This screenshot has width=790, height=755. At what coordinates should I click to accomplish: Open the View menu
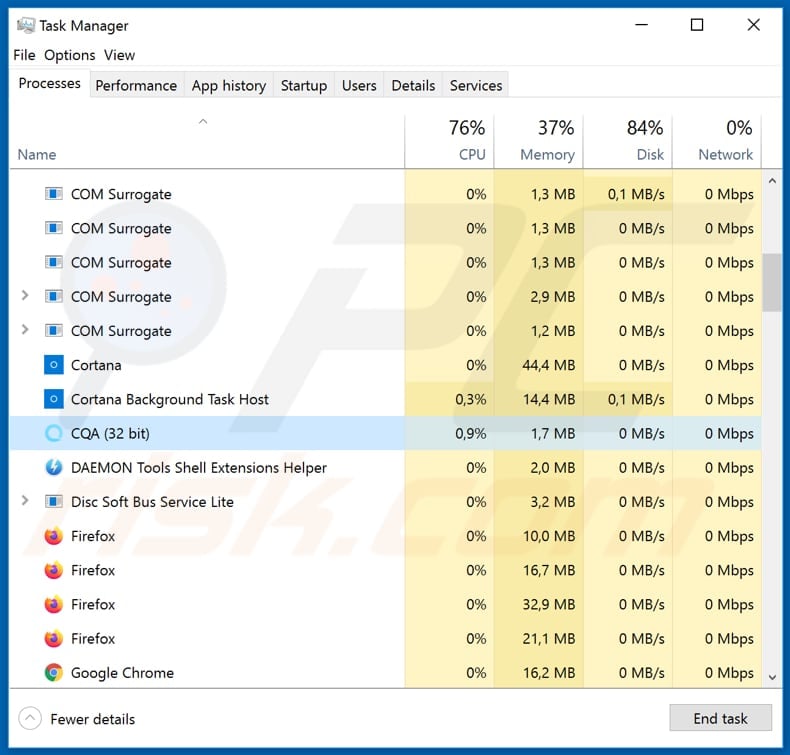(x=119, y=55)
